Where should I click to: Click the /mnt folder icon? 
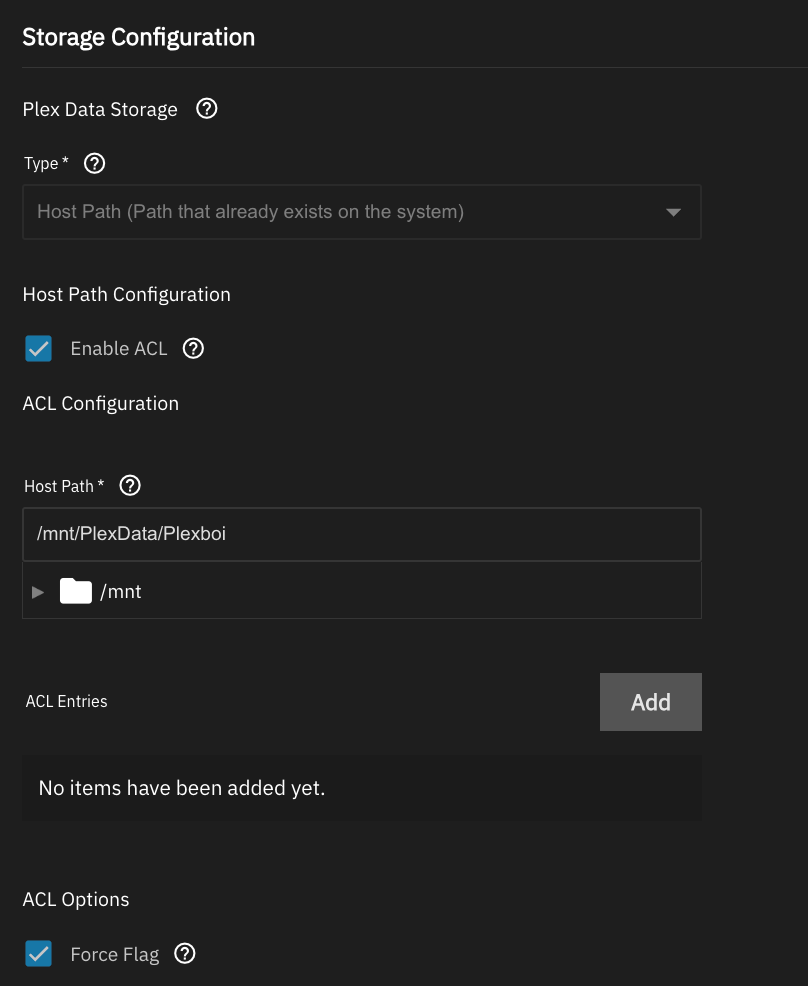[75, 591]
